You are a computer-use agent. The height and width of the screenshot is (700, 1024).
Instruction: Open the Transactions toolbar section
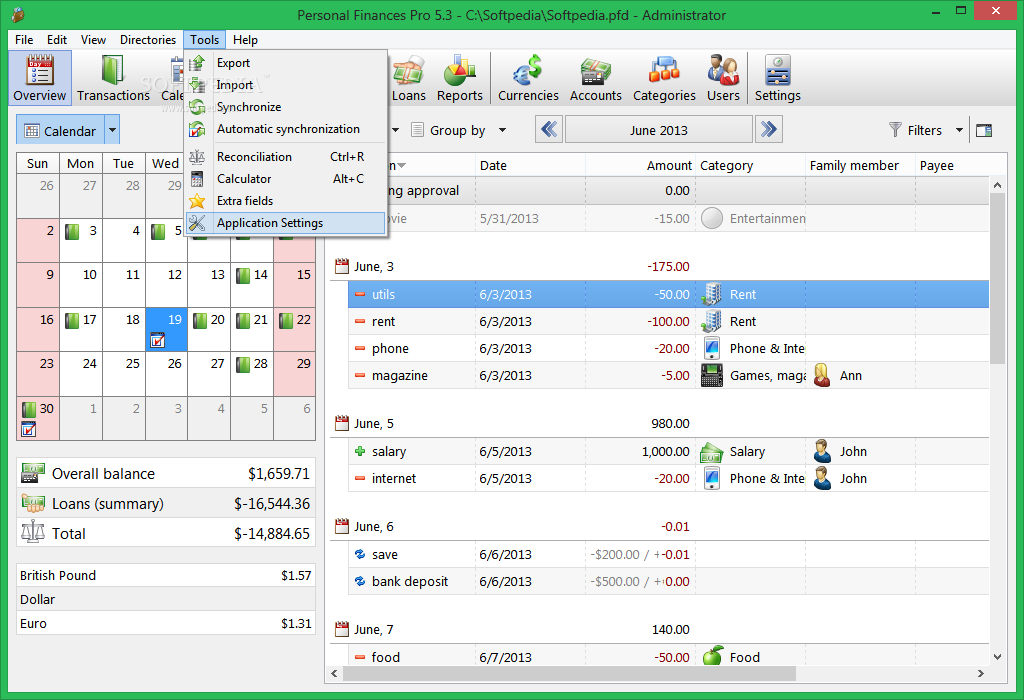113,78
